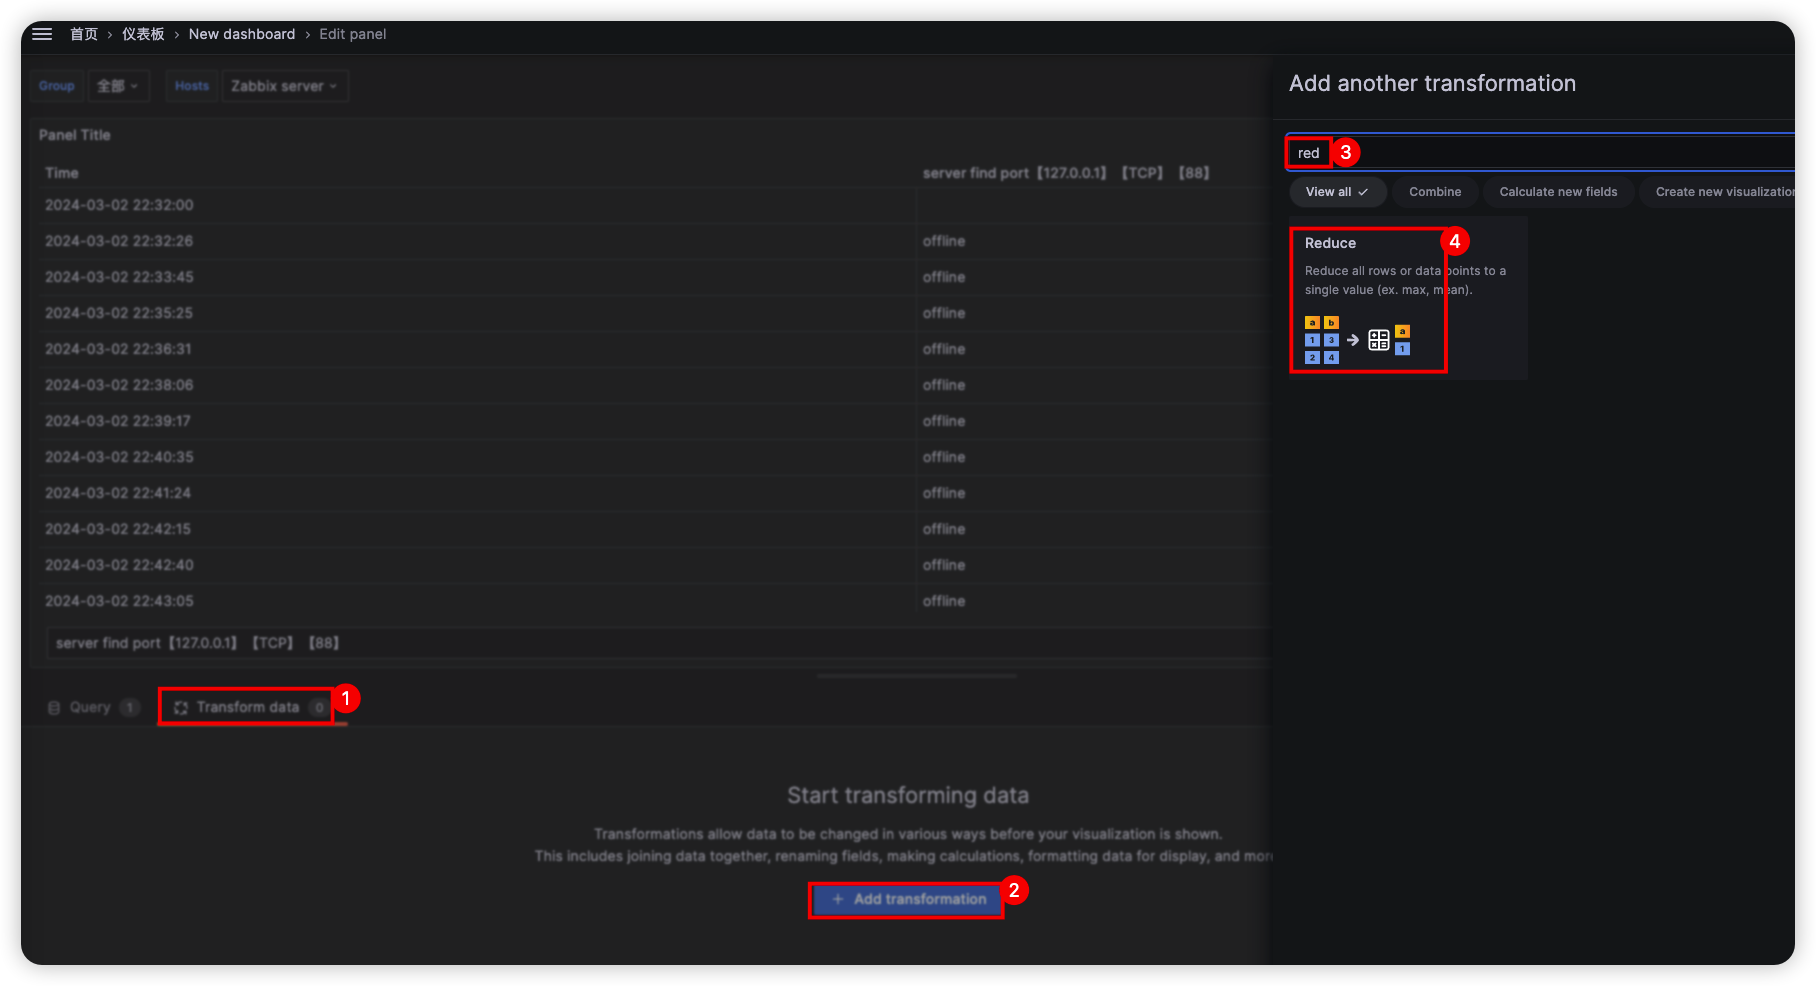
Task: Open the hamburger navigation menu
Action: (x=42, y=34)
